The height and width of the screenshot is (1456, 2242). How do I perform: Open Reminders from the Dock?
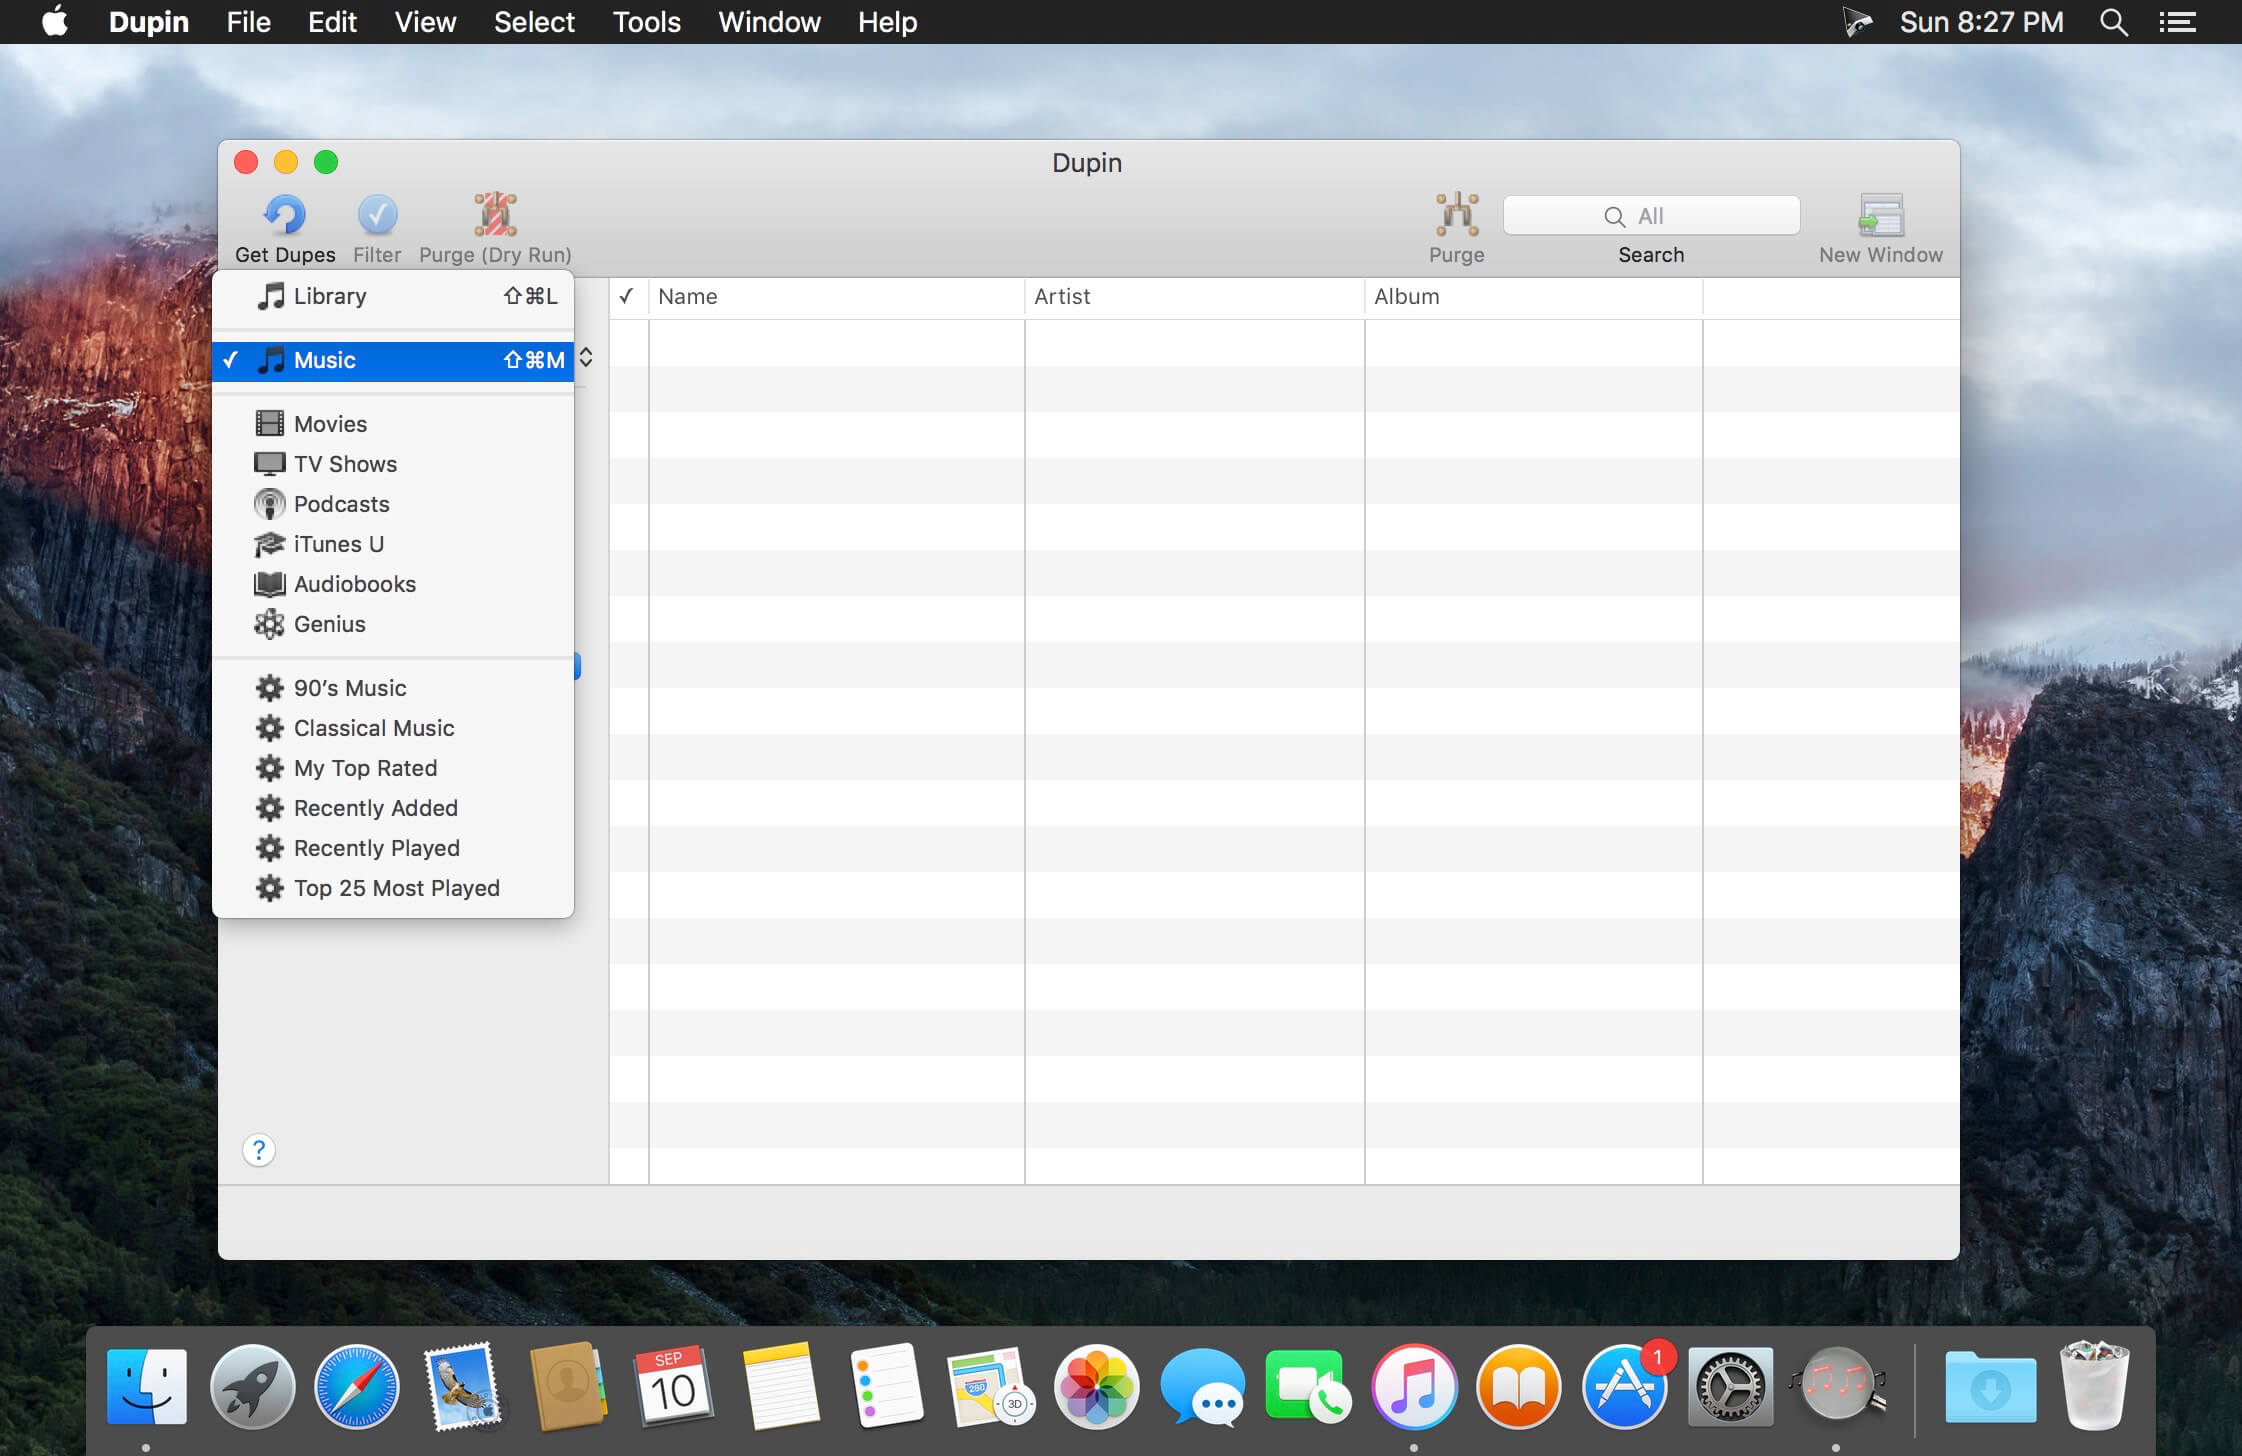[x=886, y=1386]
